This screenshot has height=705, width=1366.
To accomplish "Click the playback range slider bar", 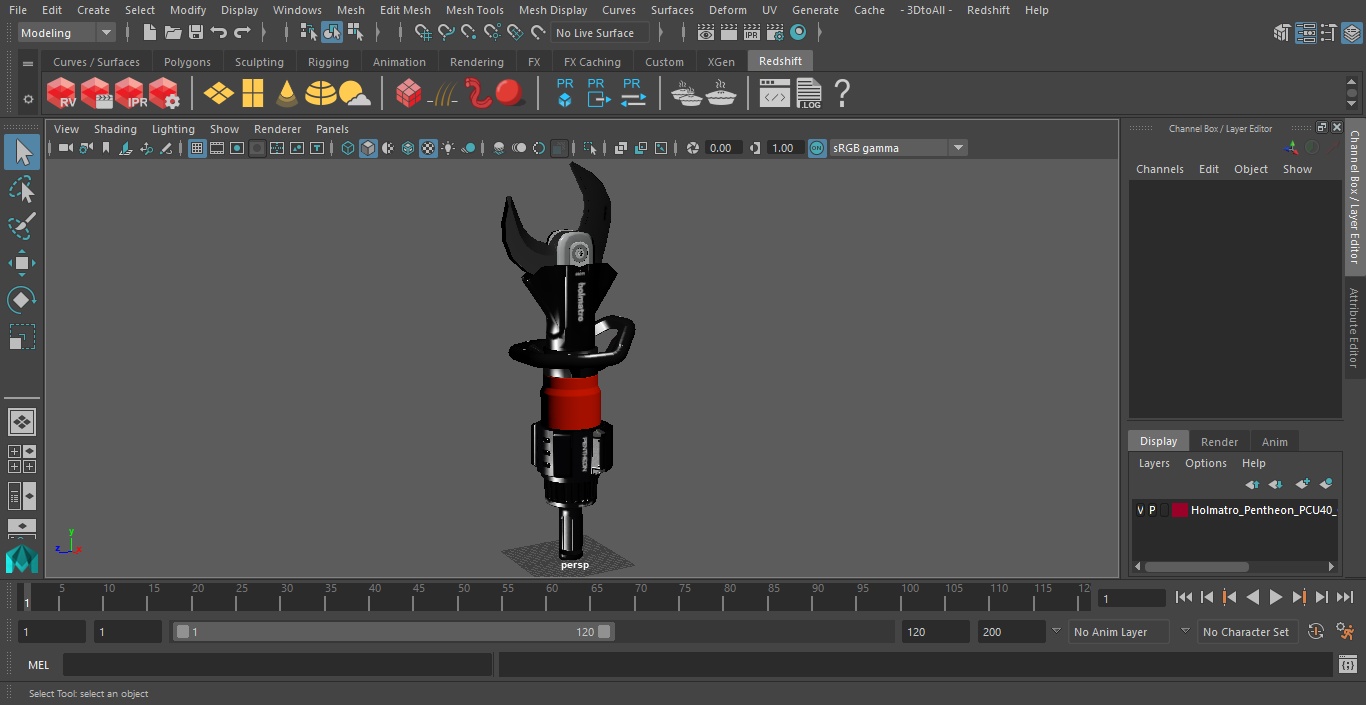I will [393, 632].
